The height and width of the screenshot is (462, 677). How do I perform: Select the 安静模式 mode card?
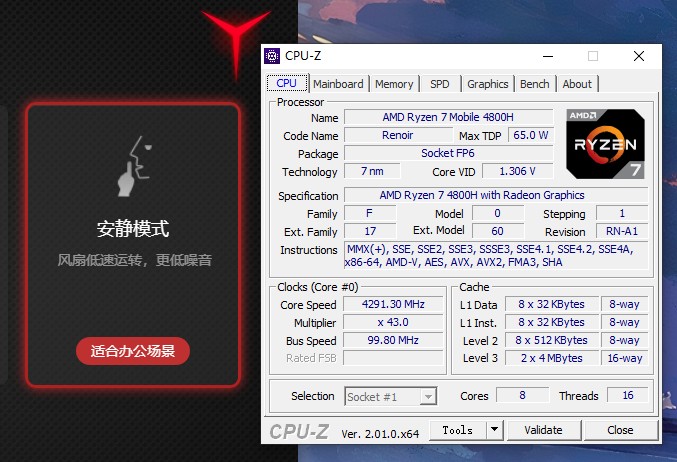pos(133,245)
